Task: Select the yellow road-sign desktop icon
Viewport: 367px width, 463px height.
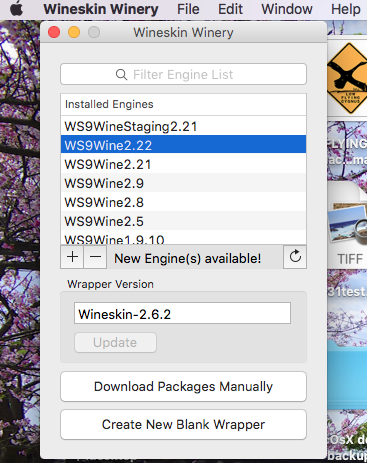Action: (347, 78)
